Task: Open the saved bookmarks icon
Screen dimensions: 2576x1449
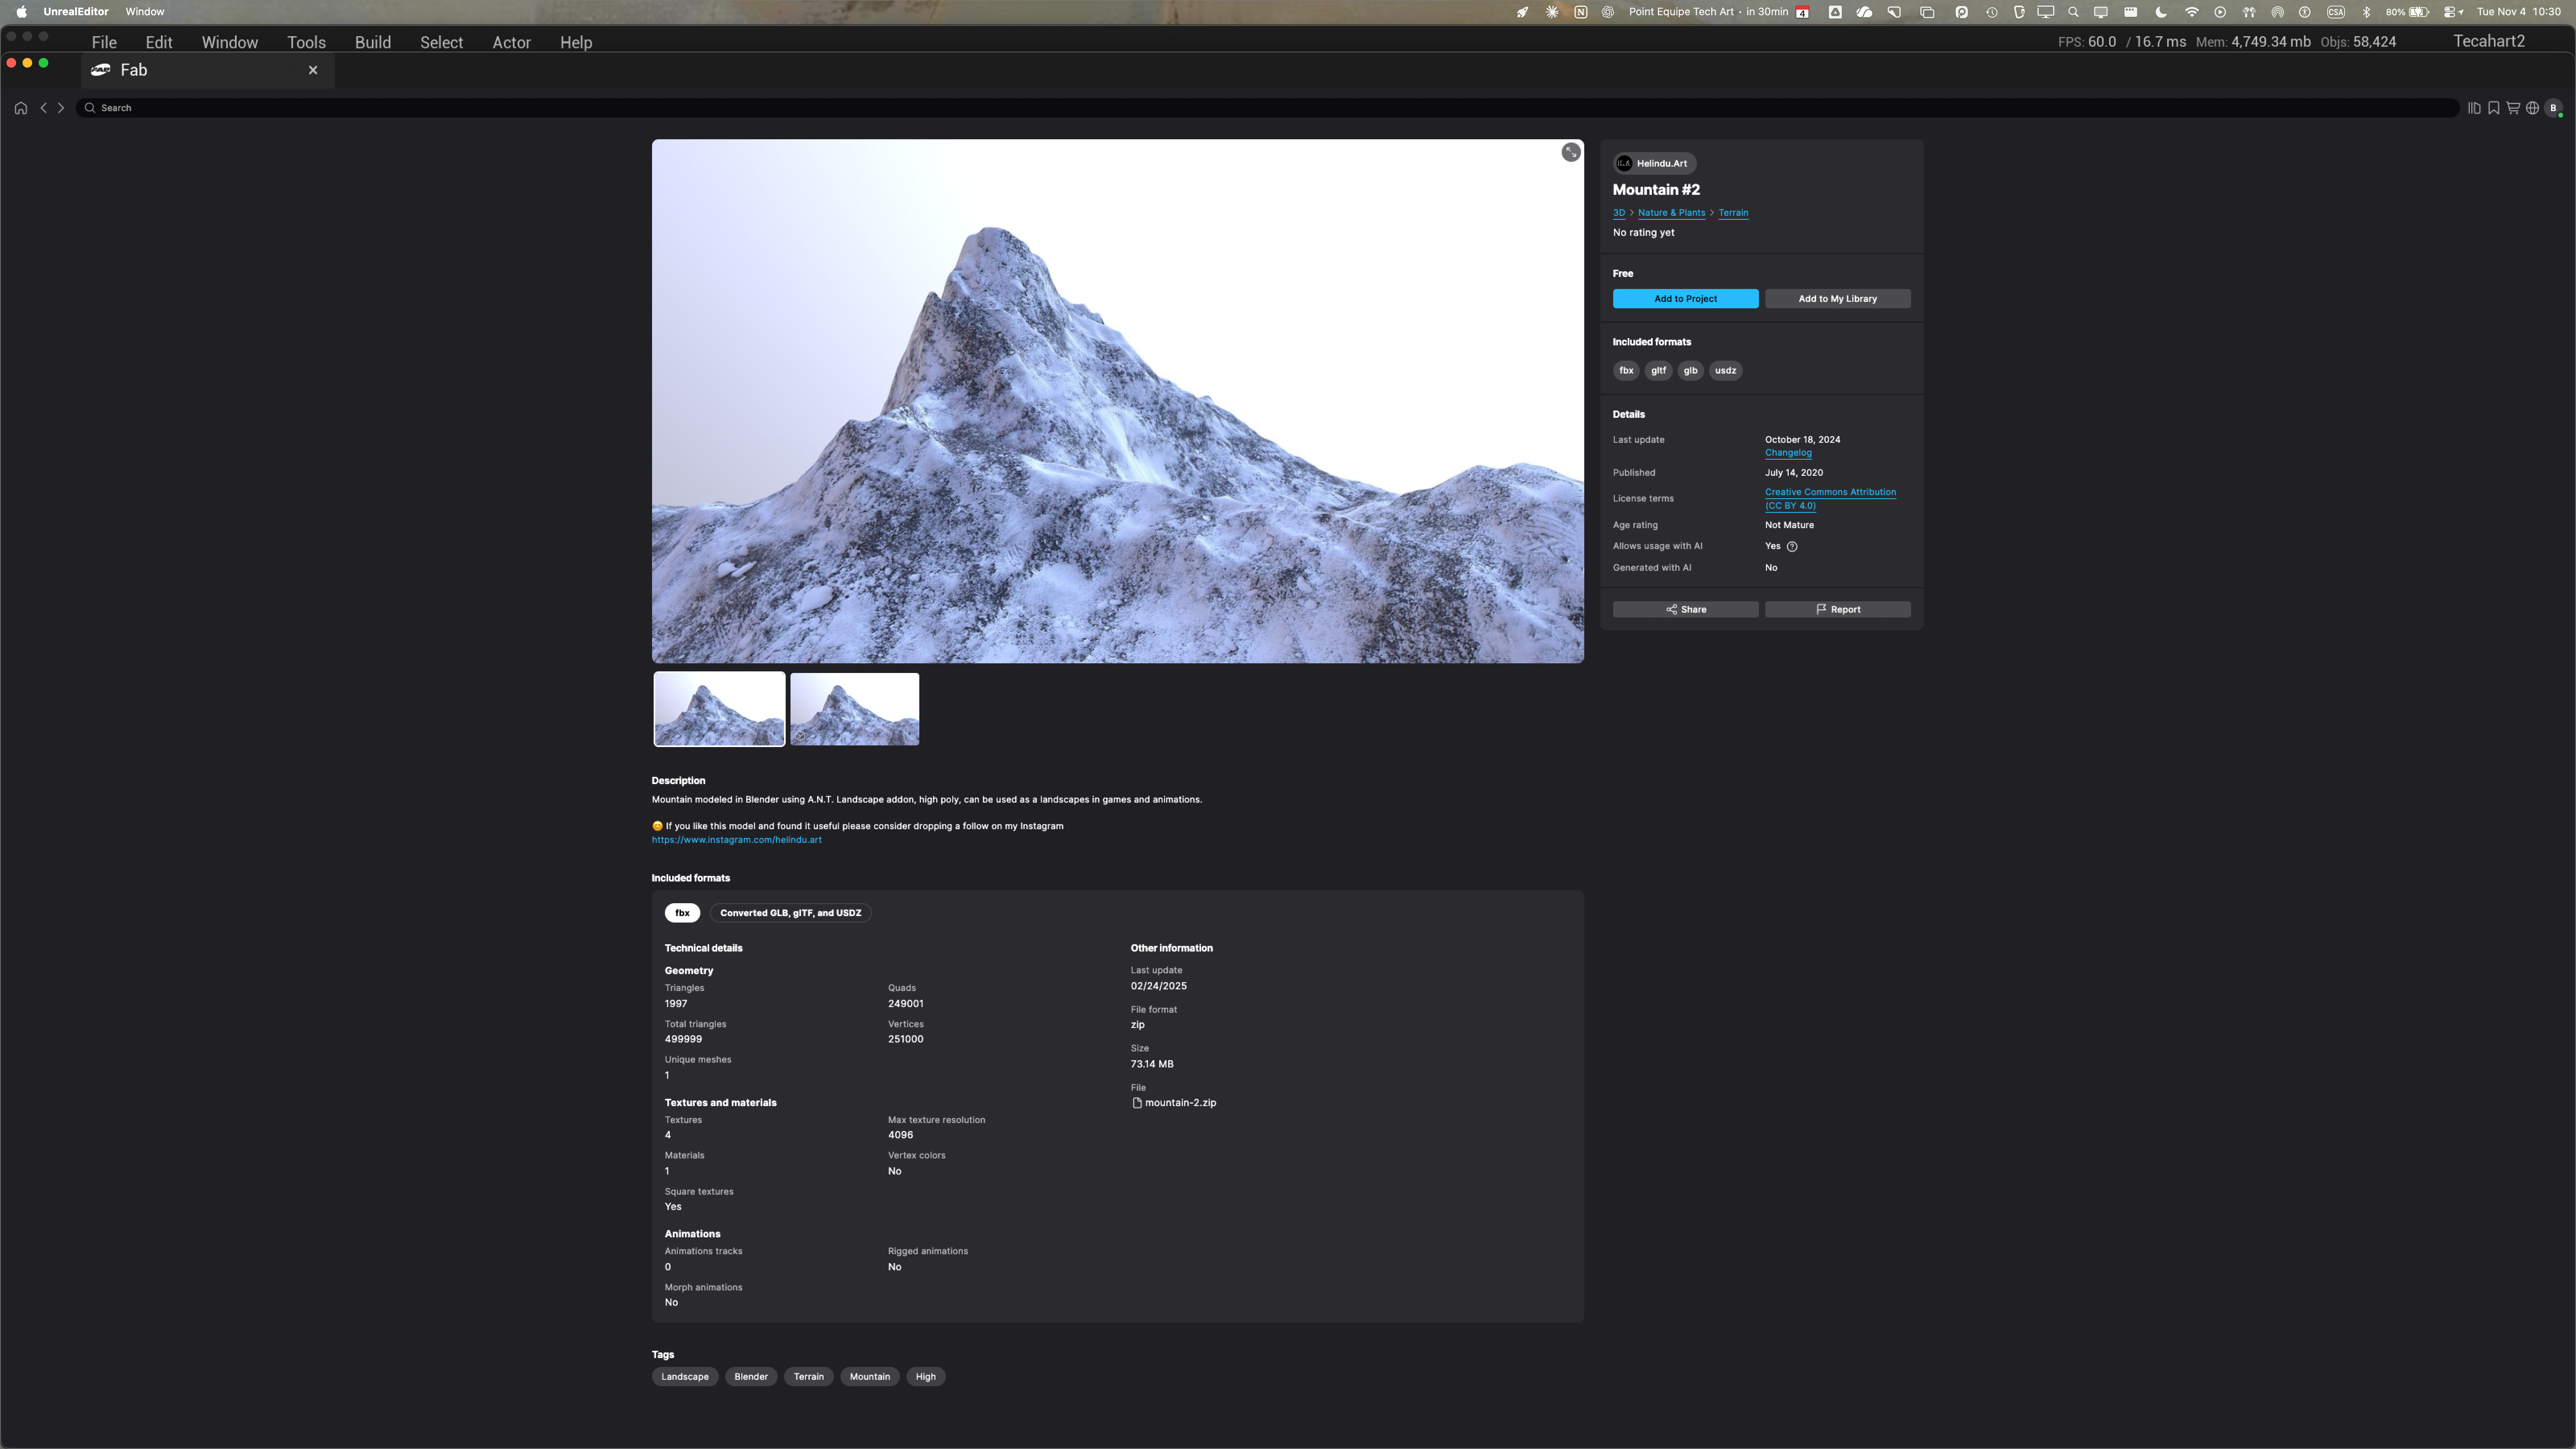Action: [x=2494, y=108]
